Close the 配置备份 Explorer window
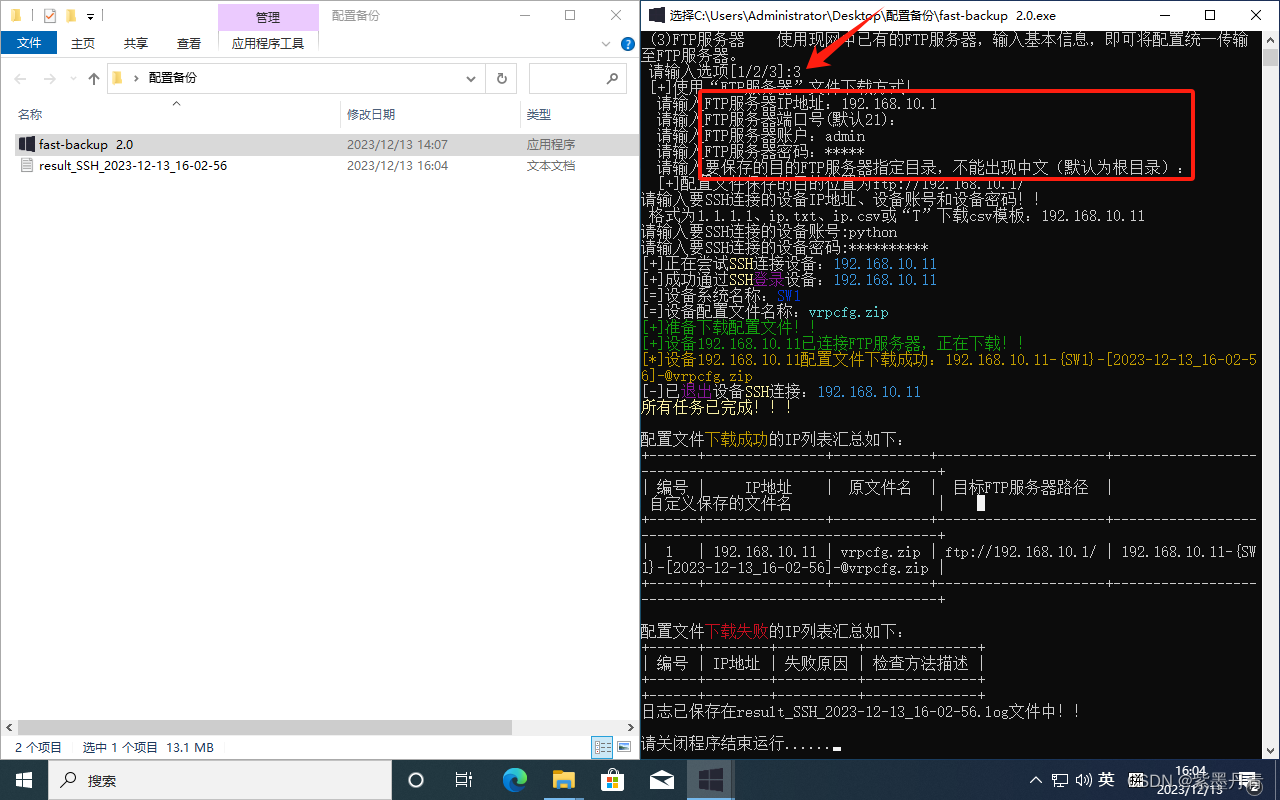1280x800 pixels. click(x=616, y=15)
